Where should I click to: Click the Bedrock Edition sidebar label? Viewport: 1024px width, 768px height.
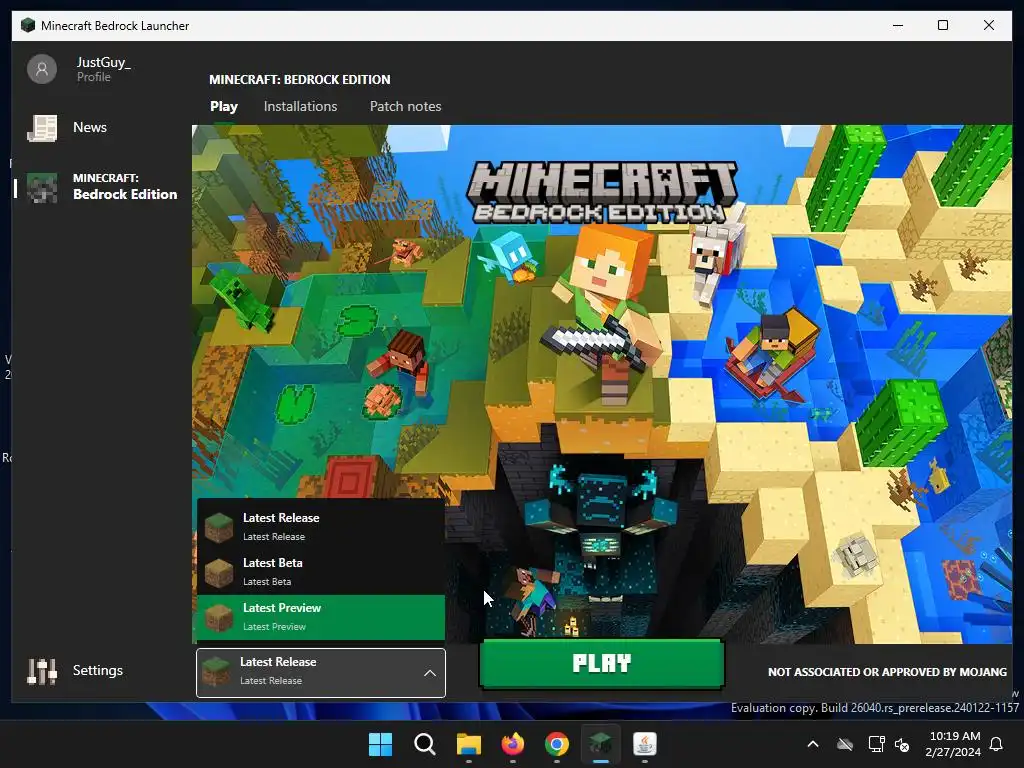(x=125, y=187)
